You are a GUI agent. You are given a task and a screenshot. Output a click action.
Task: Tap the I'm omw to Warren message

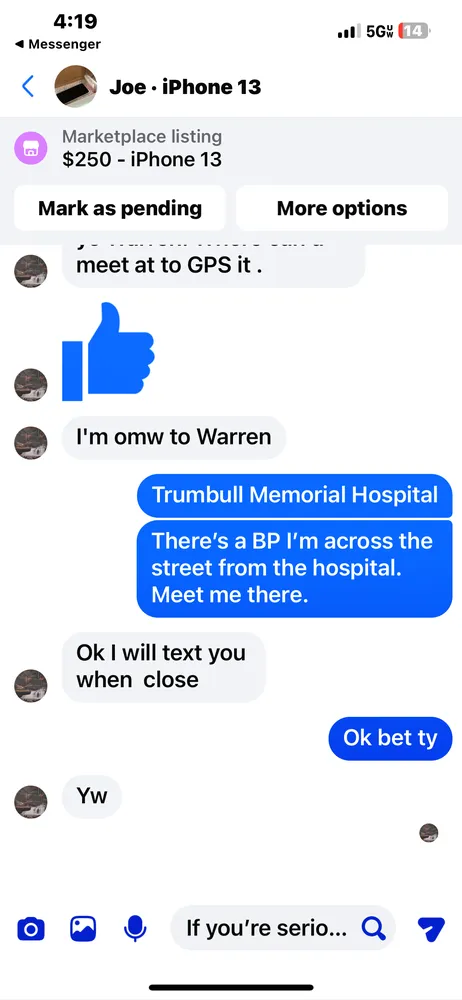[x=174, y=438]
